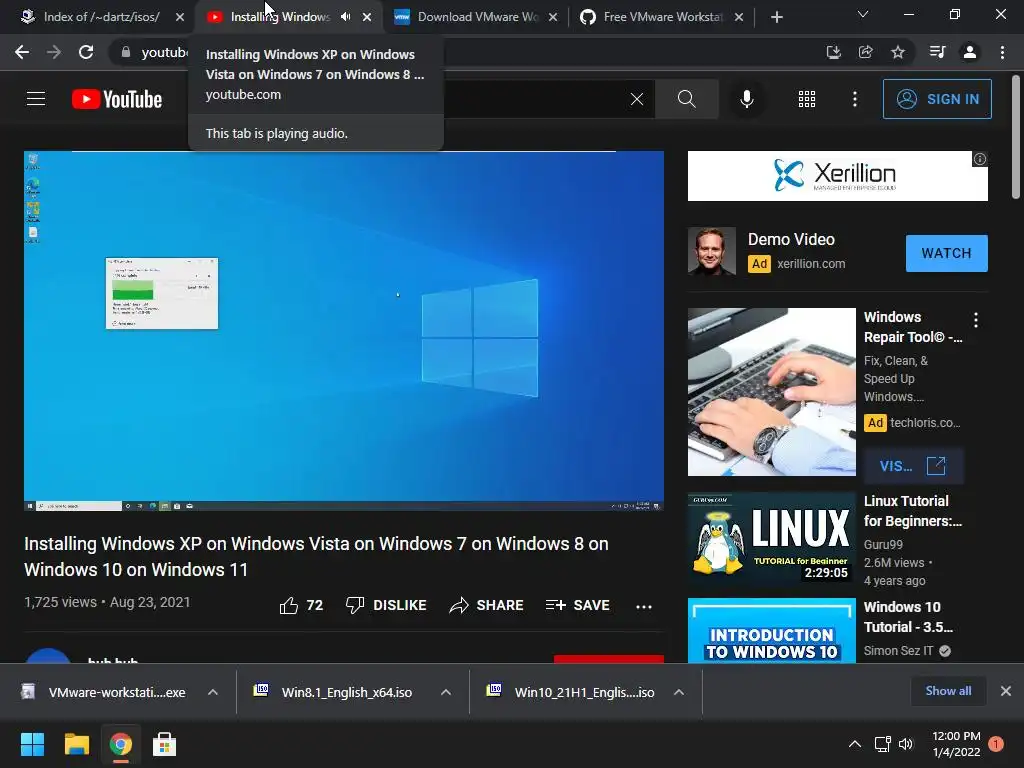
Task: Go back with the browser back arrow
Action: (x=22, y=52)
